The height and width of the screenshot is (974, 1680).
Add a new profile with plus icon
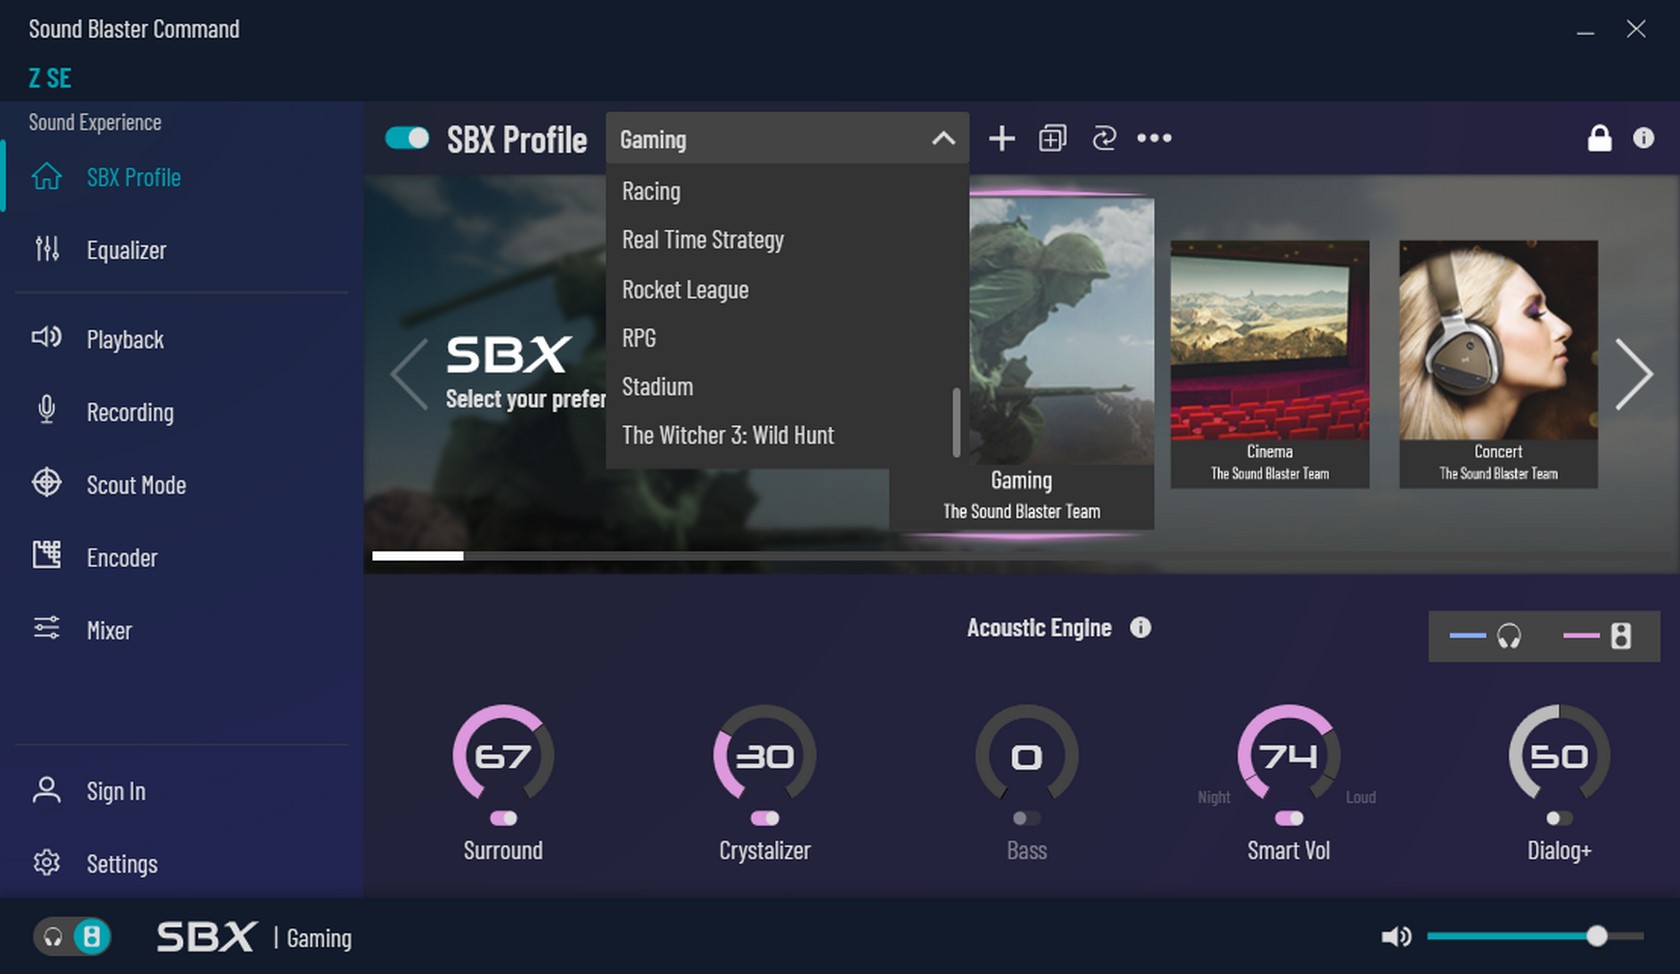(1002, 139)
